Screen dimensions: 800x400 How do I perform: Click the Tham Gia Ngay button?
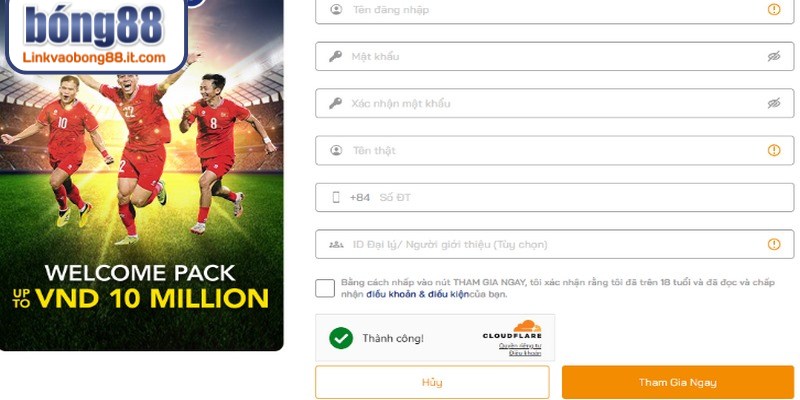coord(678,382)
